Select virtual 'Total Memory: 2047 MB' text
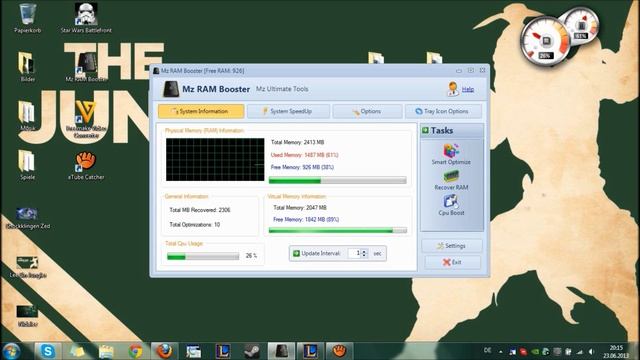Viewport: 640px width, 360px height. pyautogui.click(x=300, y=207)
